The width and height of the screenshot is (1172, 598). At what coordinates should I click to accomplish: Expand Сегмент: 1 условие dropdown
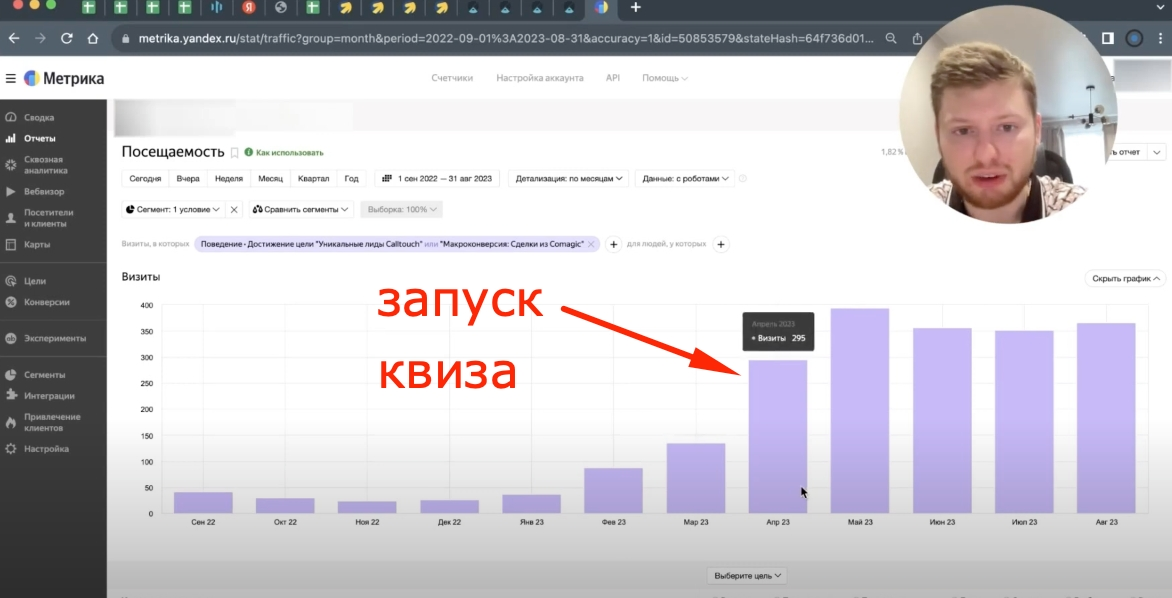coord(173,209)
